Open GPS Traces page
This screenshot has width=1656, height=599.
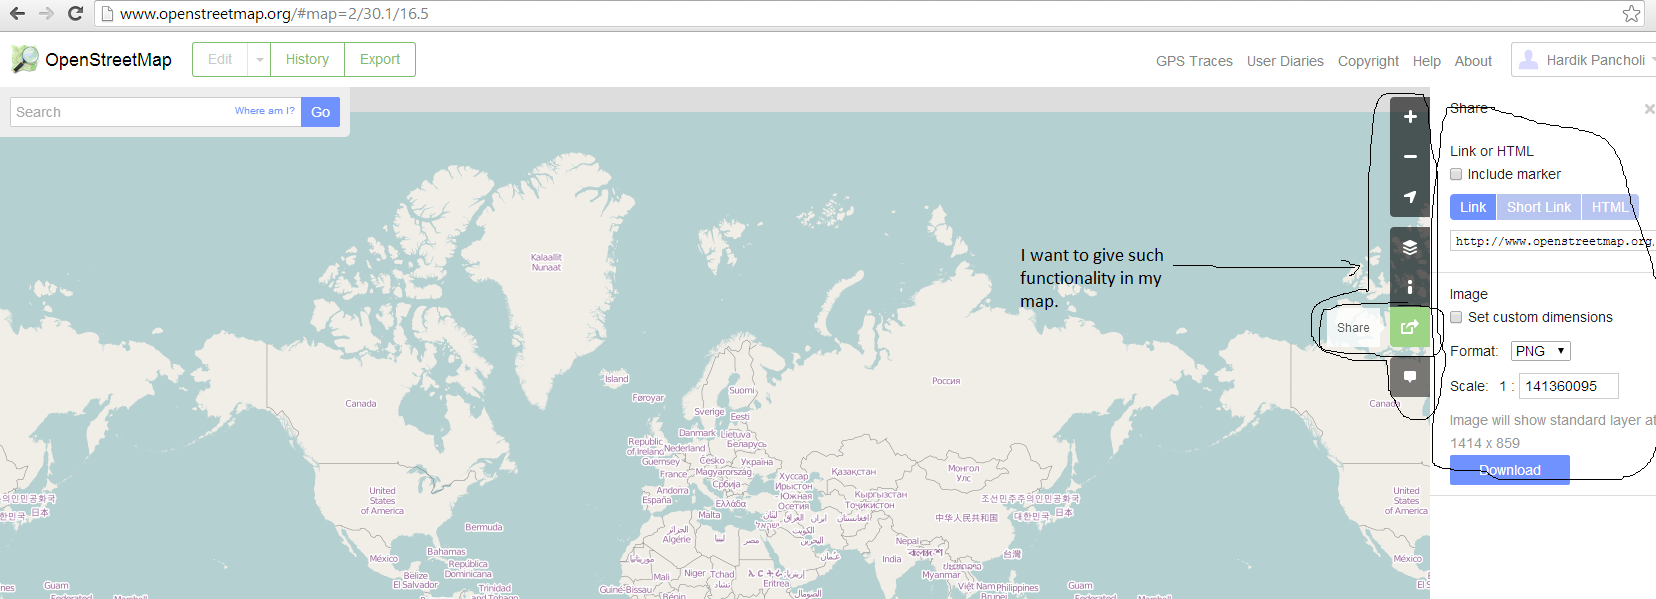[x=1194, y=61]
